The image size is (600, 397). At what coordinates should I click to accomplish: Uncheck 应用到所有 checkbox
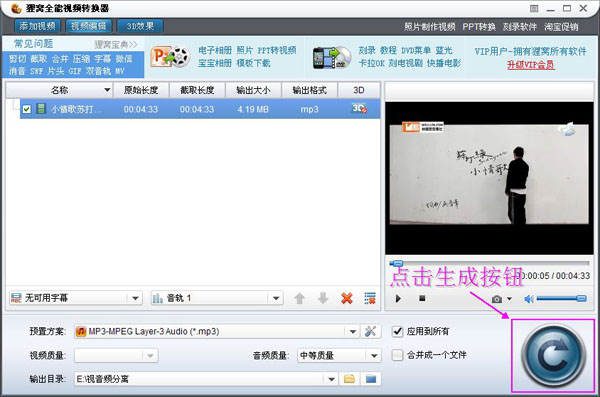pos(398,331)
